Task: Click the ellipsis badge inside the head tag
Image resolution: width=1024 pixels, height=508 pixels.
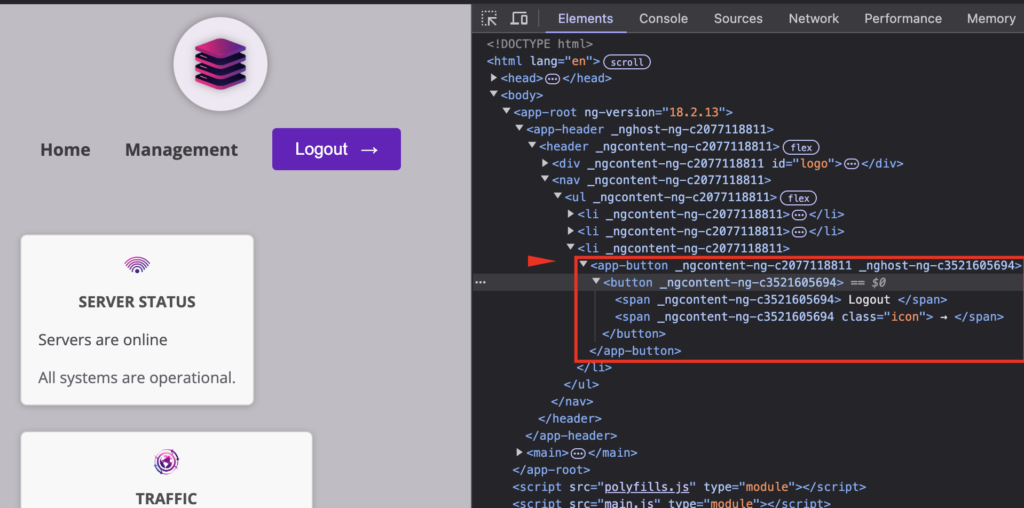Action: (552, 79)
